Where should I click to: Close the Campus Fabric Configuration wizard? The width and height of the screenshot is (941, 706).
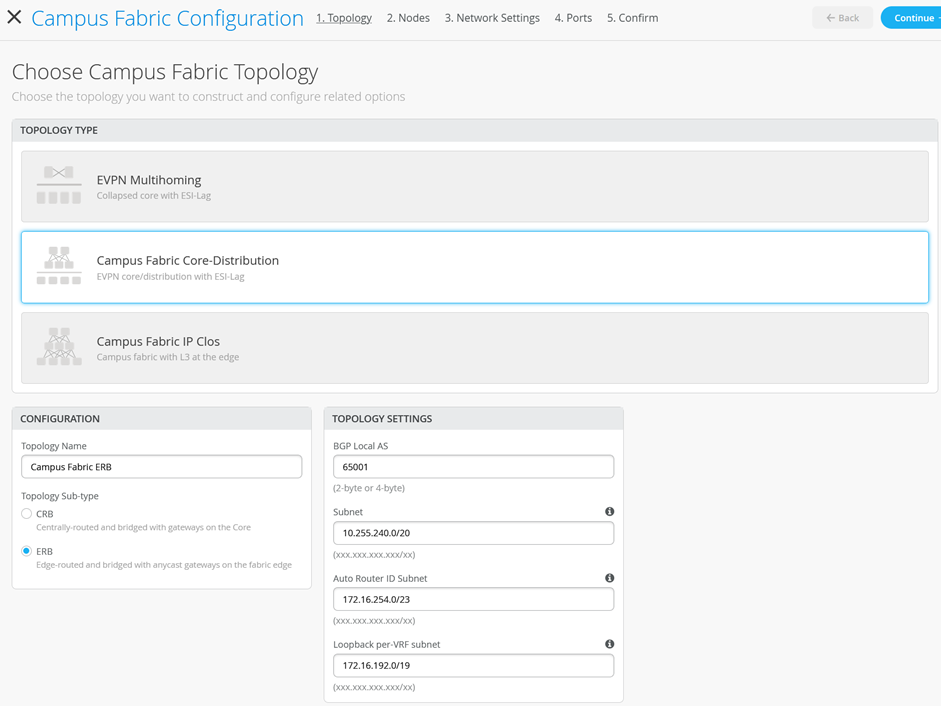click(15, 17)
